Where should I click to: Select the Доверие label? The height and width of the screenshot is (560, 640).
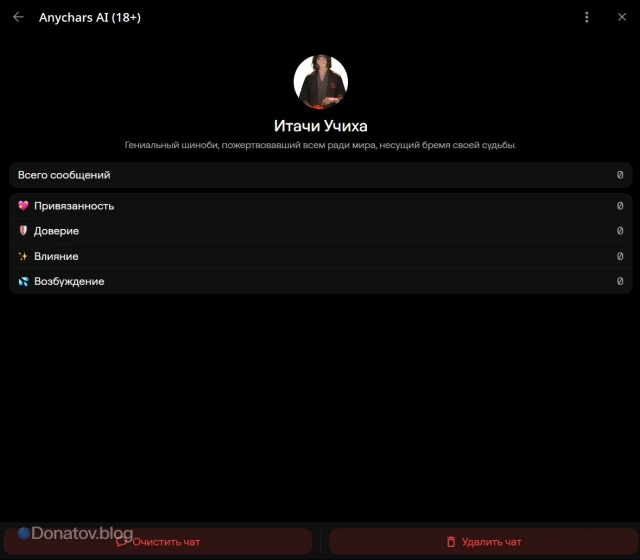(56, 231)
